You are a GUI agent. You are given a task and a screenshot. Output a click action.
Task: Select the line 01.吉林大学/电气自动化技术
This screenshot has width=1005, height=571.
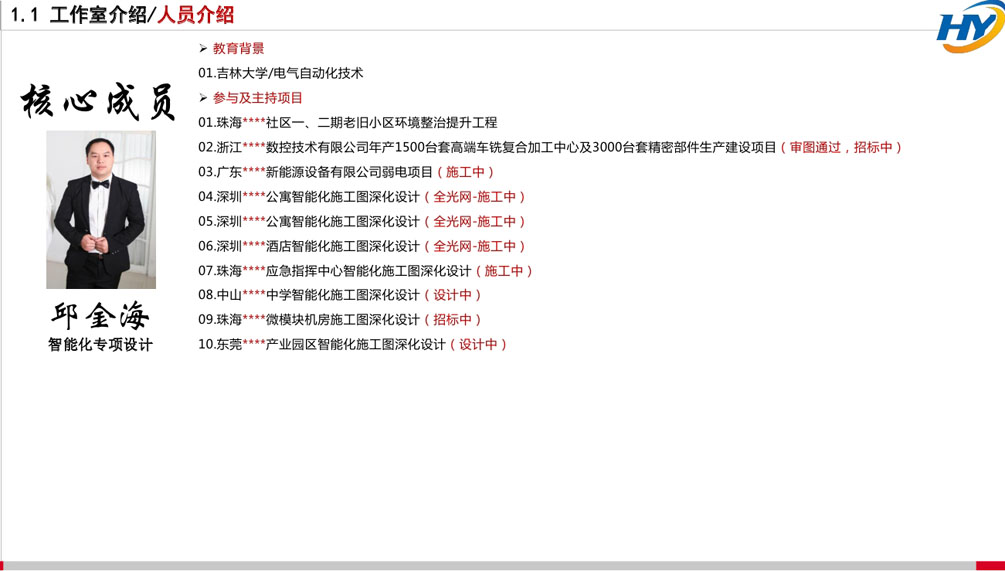click(281, 73)
